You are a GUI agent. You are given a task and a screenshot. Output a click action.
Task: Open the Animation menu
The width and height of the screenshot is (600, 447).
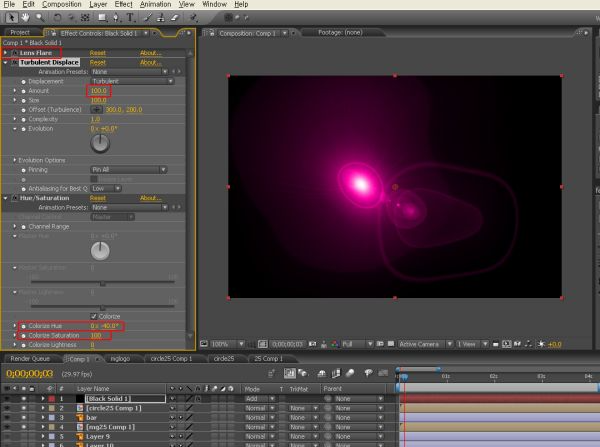(155, 4)
